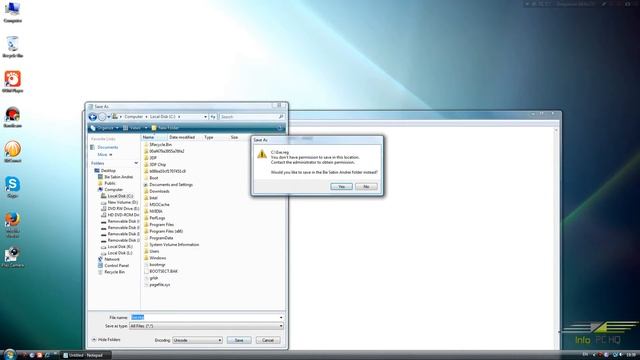Image resolution: width=640 pixels, height=360 pixels.
Task: Select the Downloads folder in file list
Action: (156, 191)
